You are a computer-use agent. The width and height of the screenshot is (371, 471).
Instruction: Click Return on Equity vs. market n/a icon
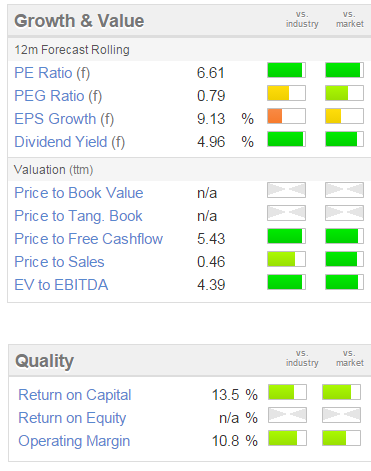click(341, 415)
